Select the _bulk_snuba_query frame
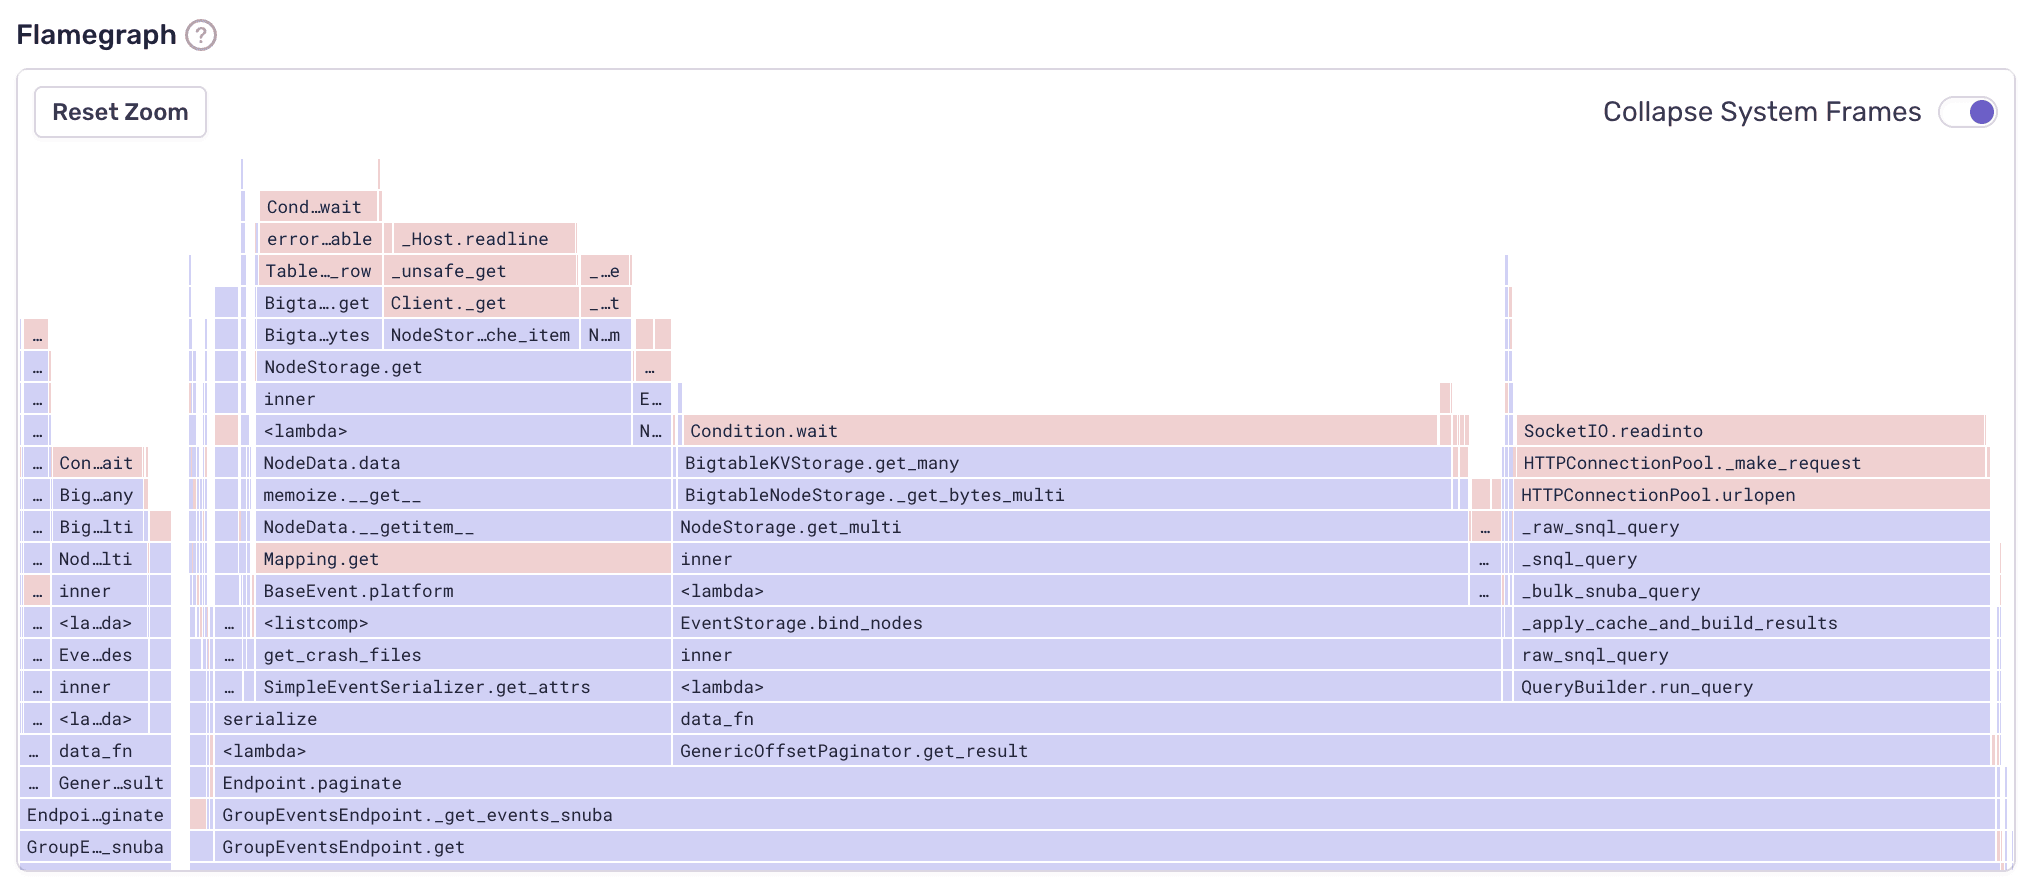This screenshot has width=2036, height=888. (1750, 591)
